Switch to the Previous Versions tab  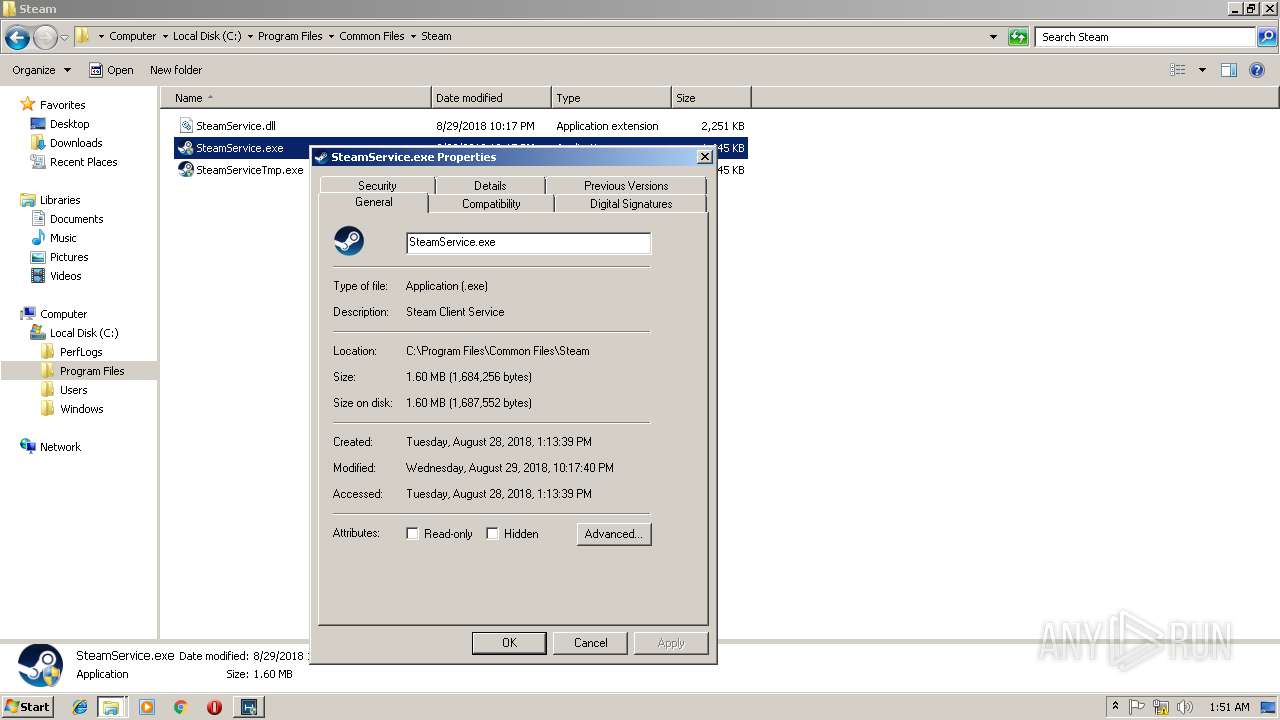626,185
